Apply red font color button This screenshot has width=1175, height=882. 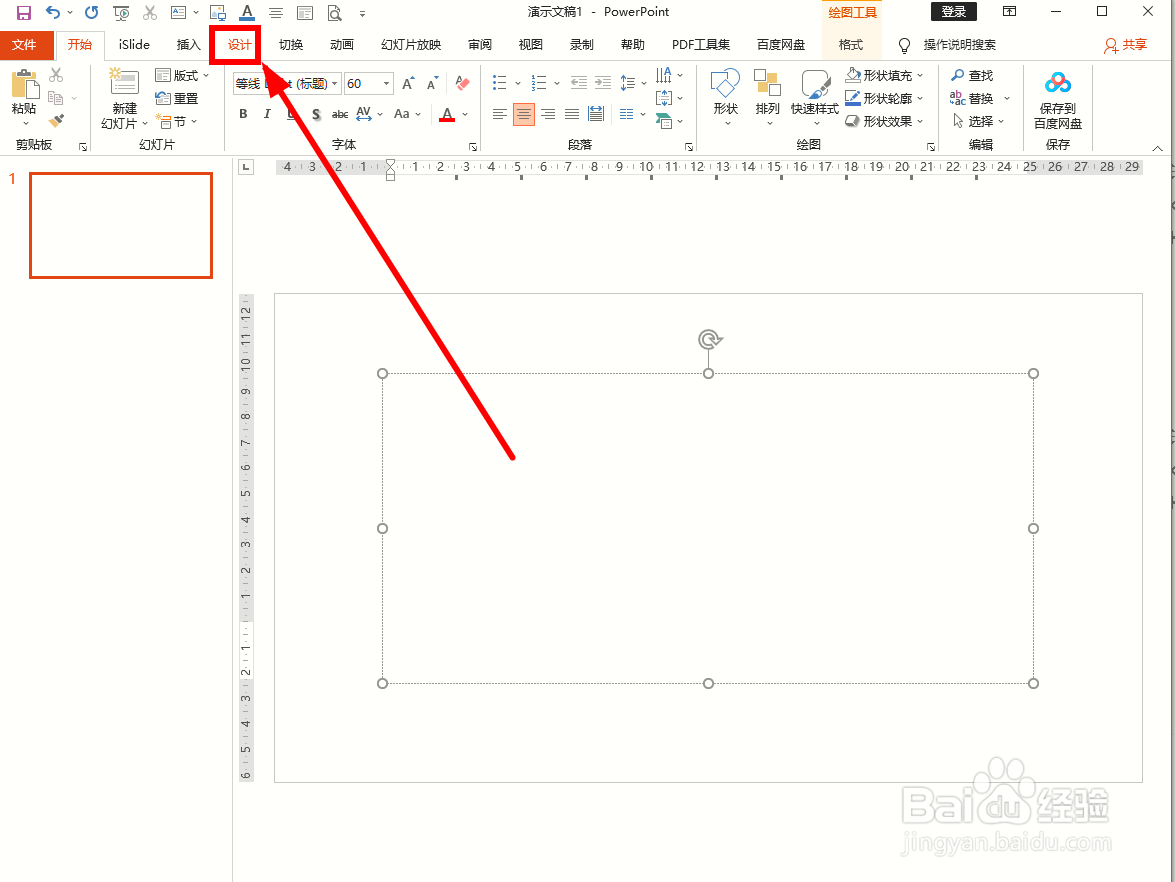click(447, 114)
